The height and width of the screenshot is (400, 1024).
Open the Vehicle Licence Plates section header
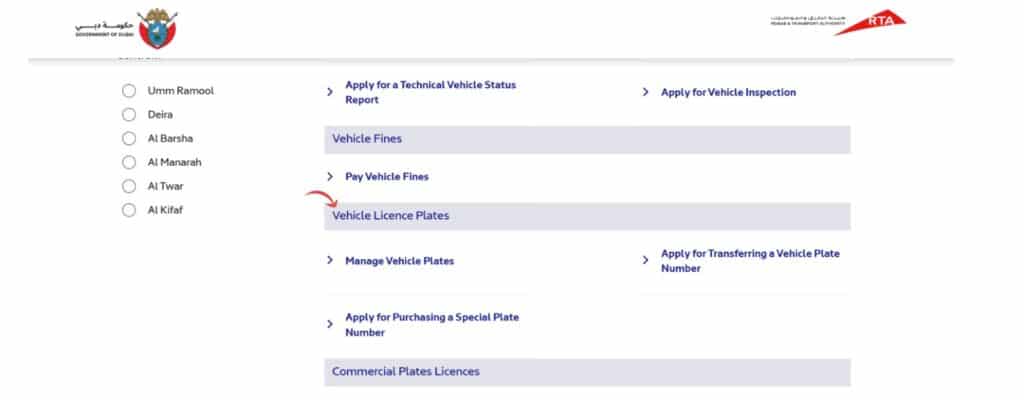pos(587,216)
